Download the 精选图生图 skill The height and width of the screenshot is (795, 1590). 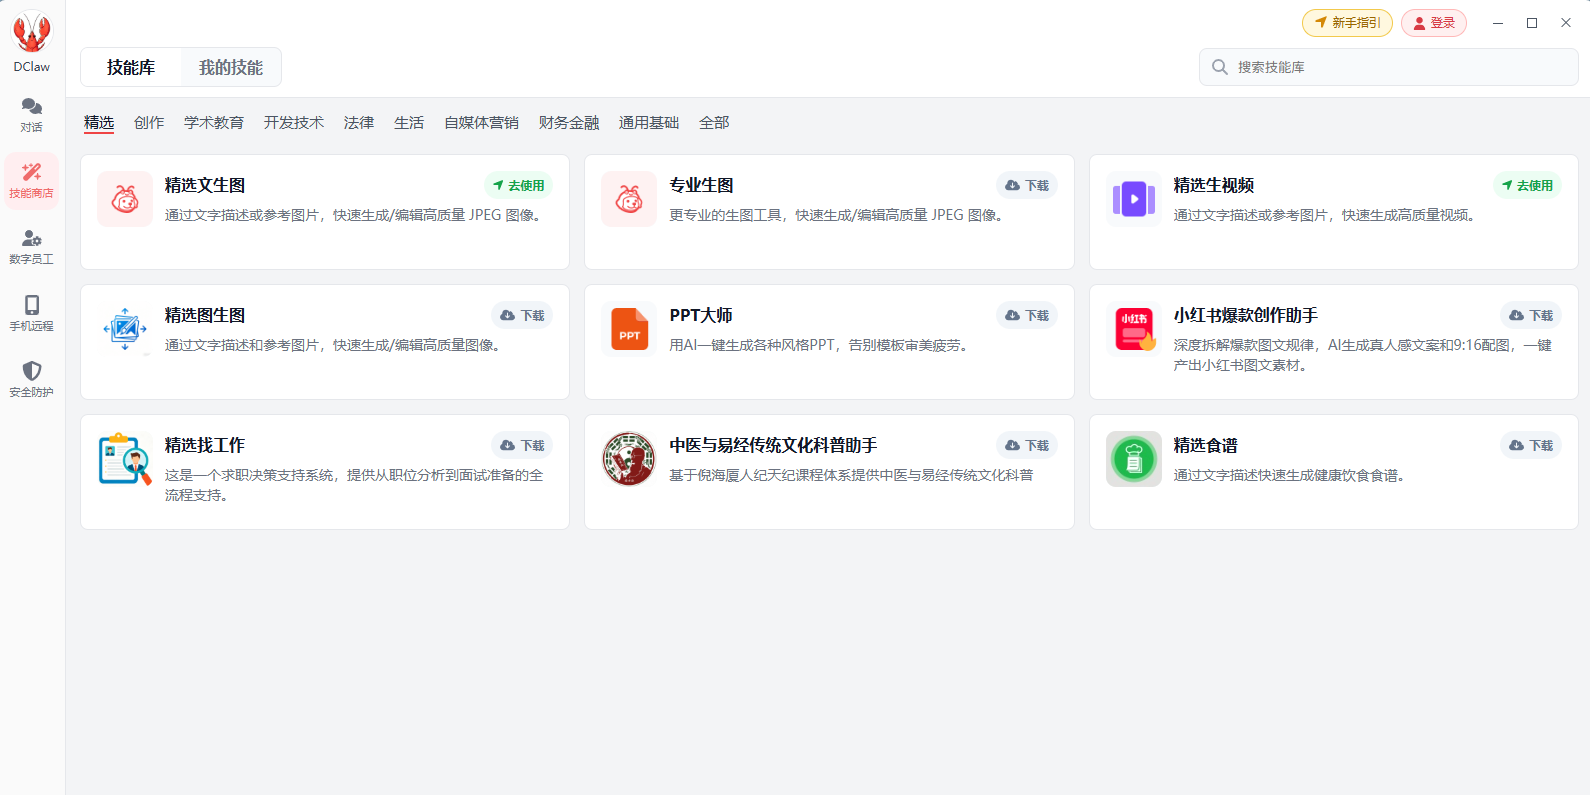pyautogui.click(x=522, y=315)
